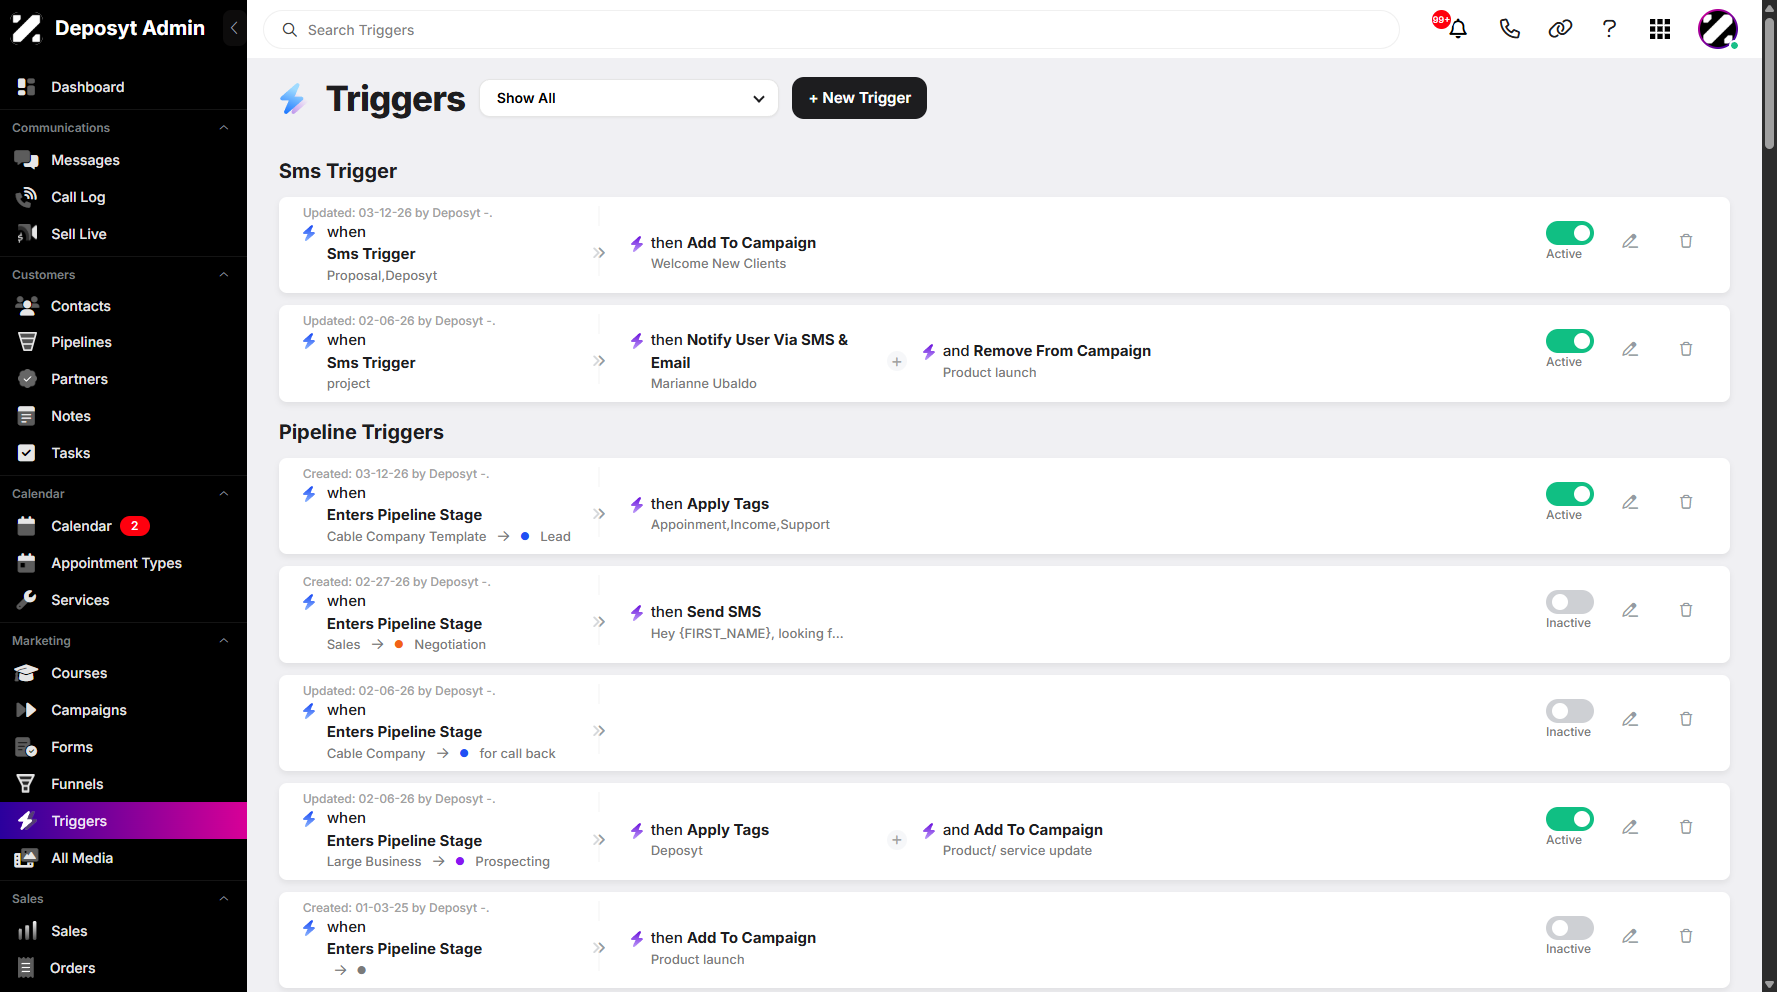This screenshot has width=1777, height=992.
Task: Open the help question mark icon
Action: click(1609, 29)
